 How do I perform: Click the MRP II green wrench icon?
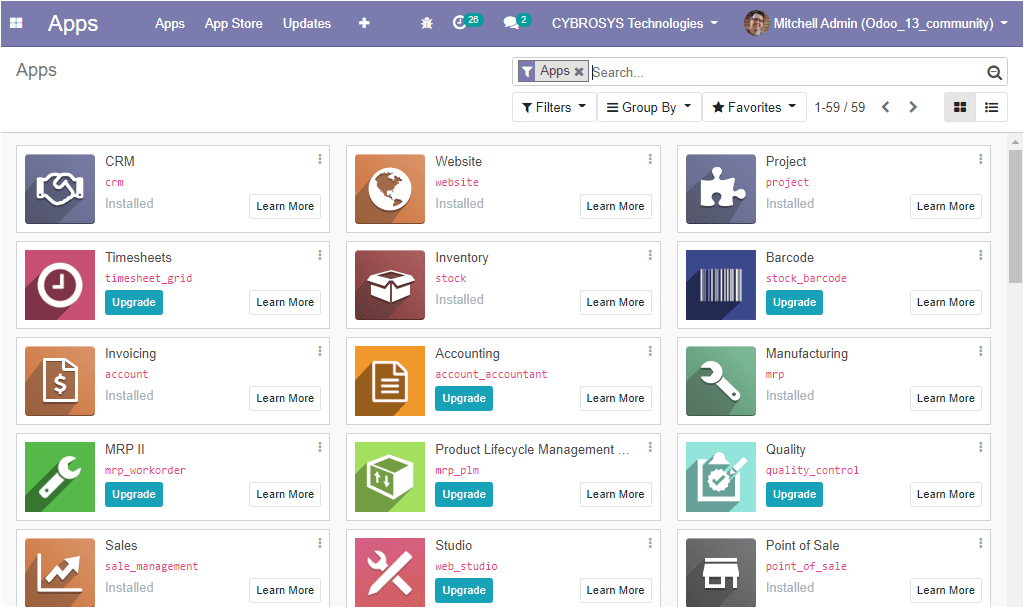coord(60,477)
